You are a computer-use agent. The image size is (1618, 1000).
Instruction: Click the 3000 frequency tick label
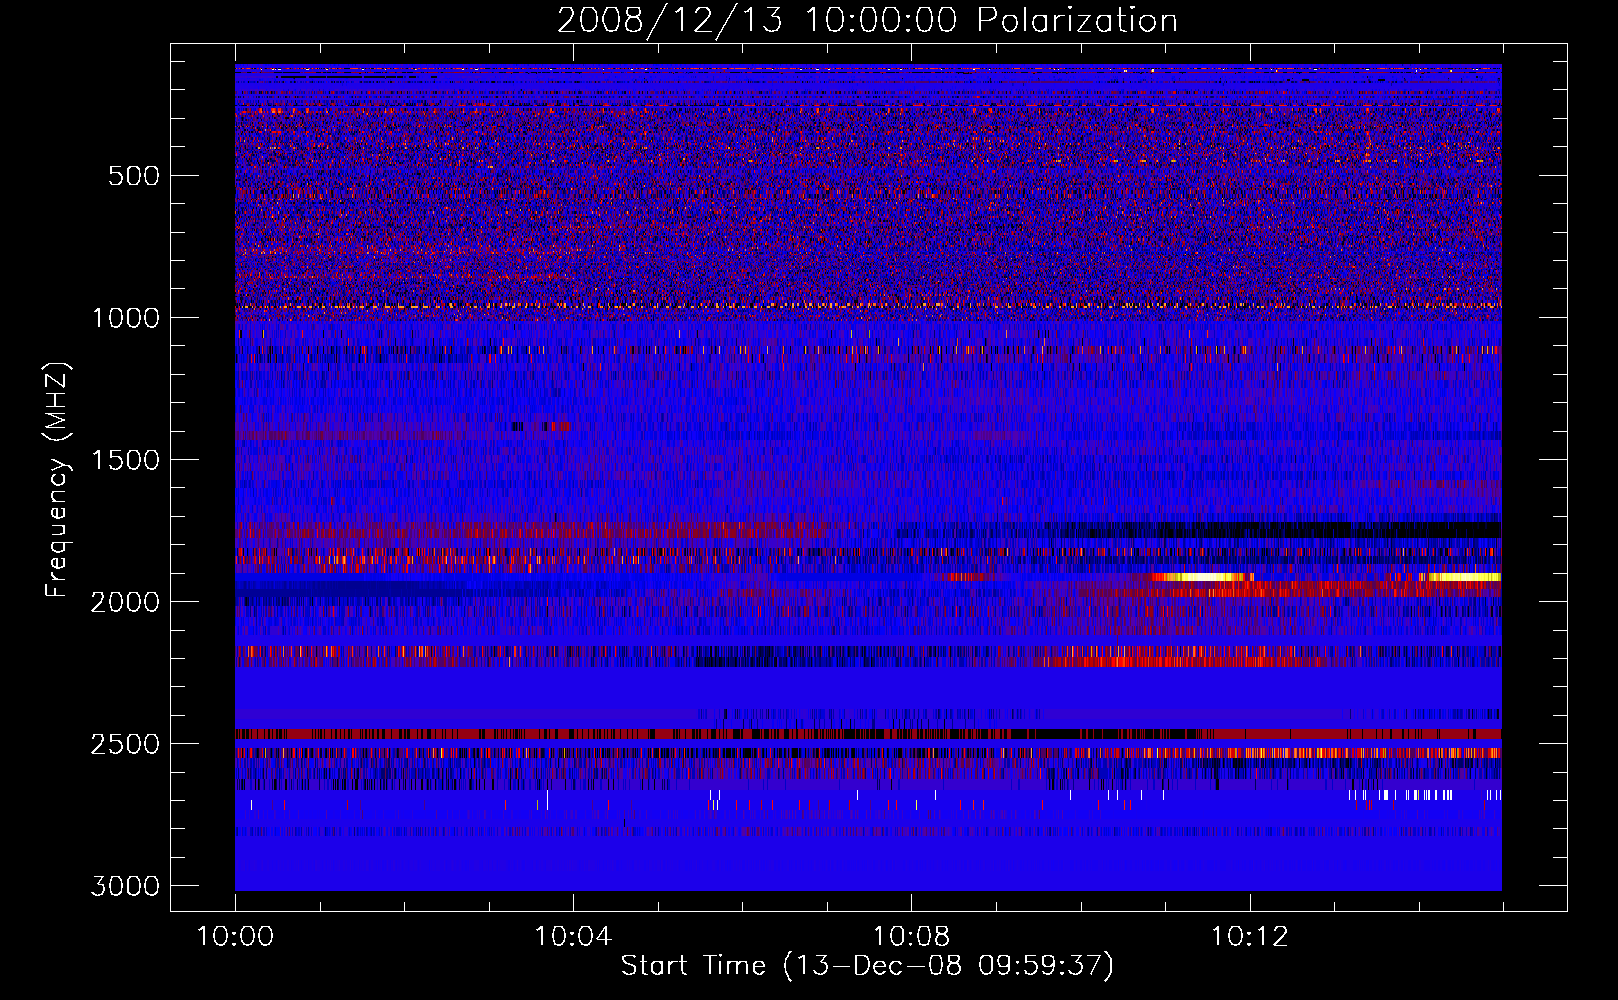125,886
